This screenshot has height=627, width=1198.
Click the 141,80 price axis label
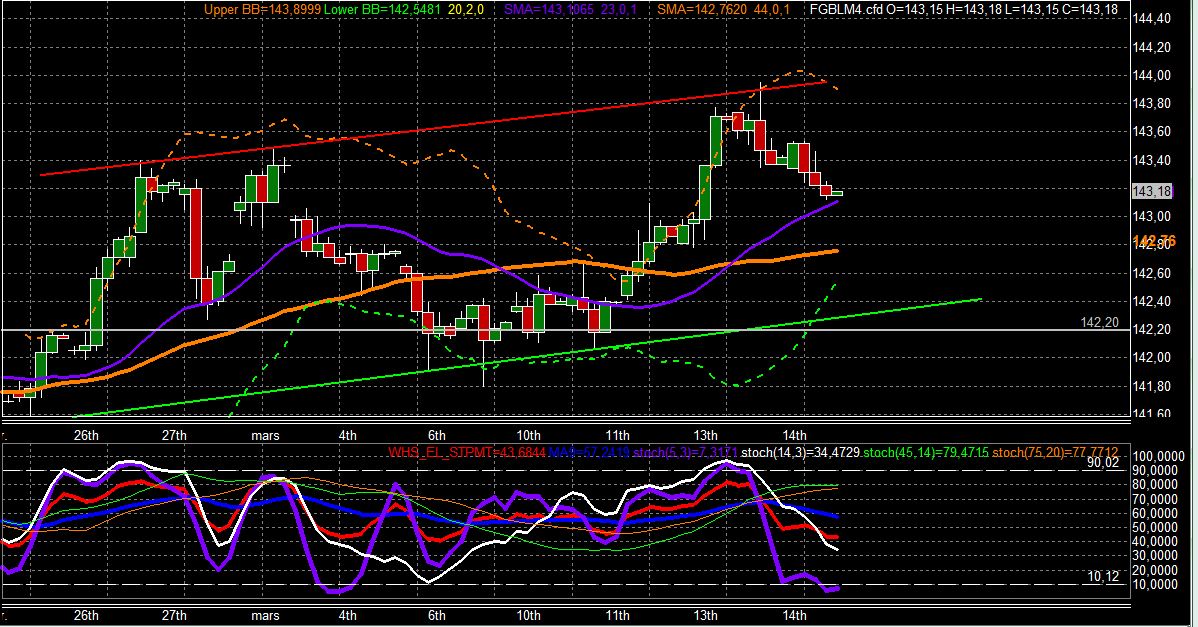click(1151, 386)
